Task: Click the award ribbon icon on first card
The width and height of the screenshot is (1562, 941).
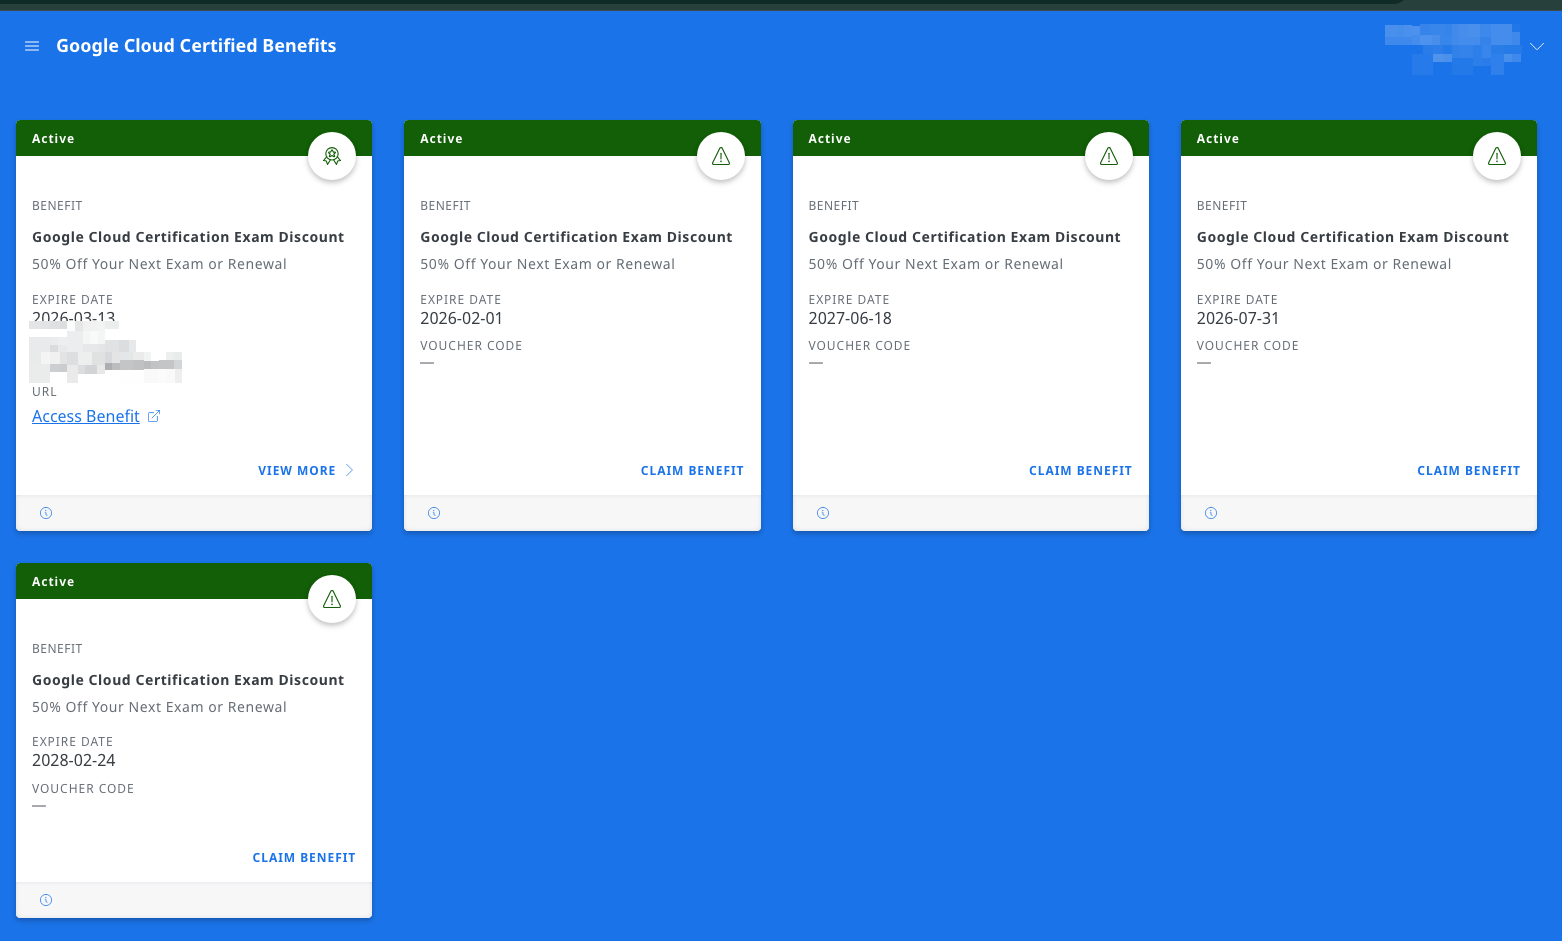Action: [332, 156]
